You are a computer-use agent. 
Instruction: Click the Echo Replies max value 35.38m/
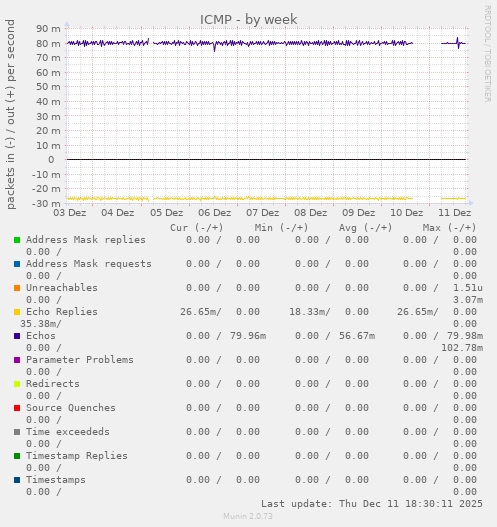coord(41,324)
